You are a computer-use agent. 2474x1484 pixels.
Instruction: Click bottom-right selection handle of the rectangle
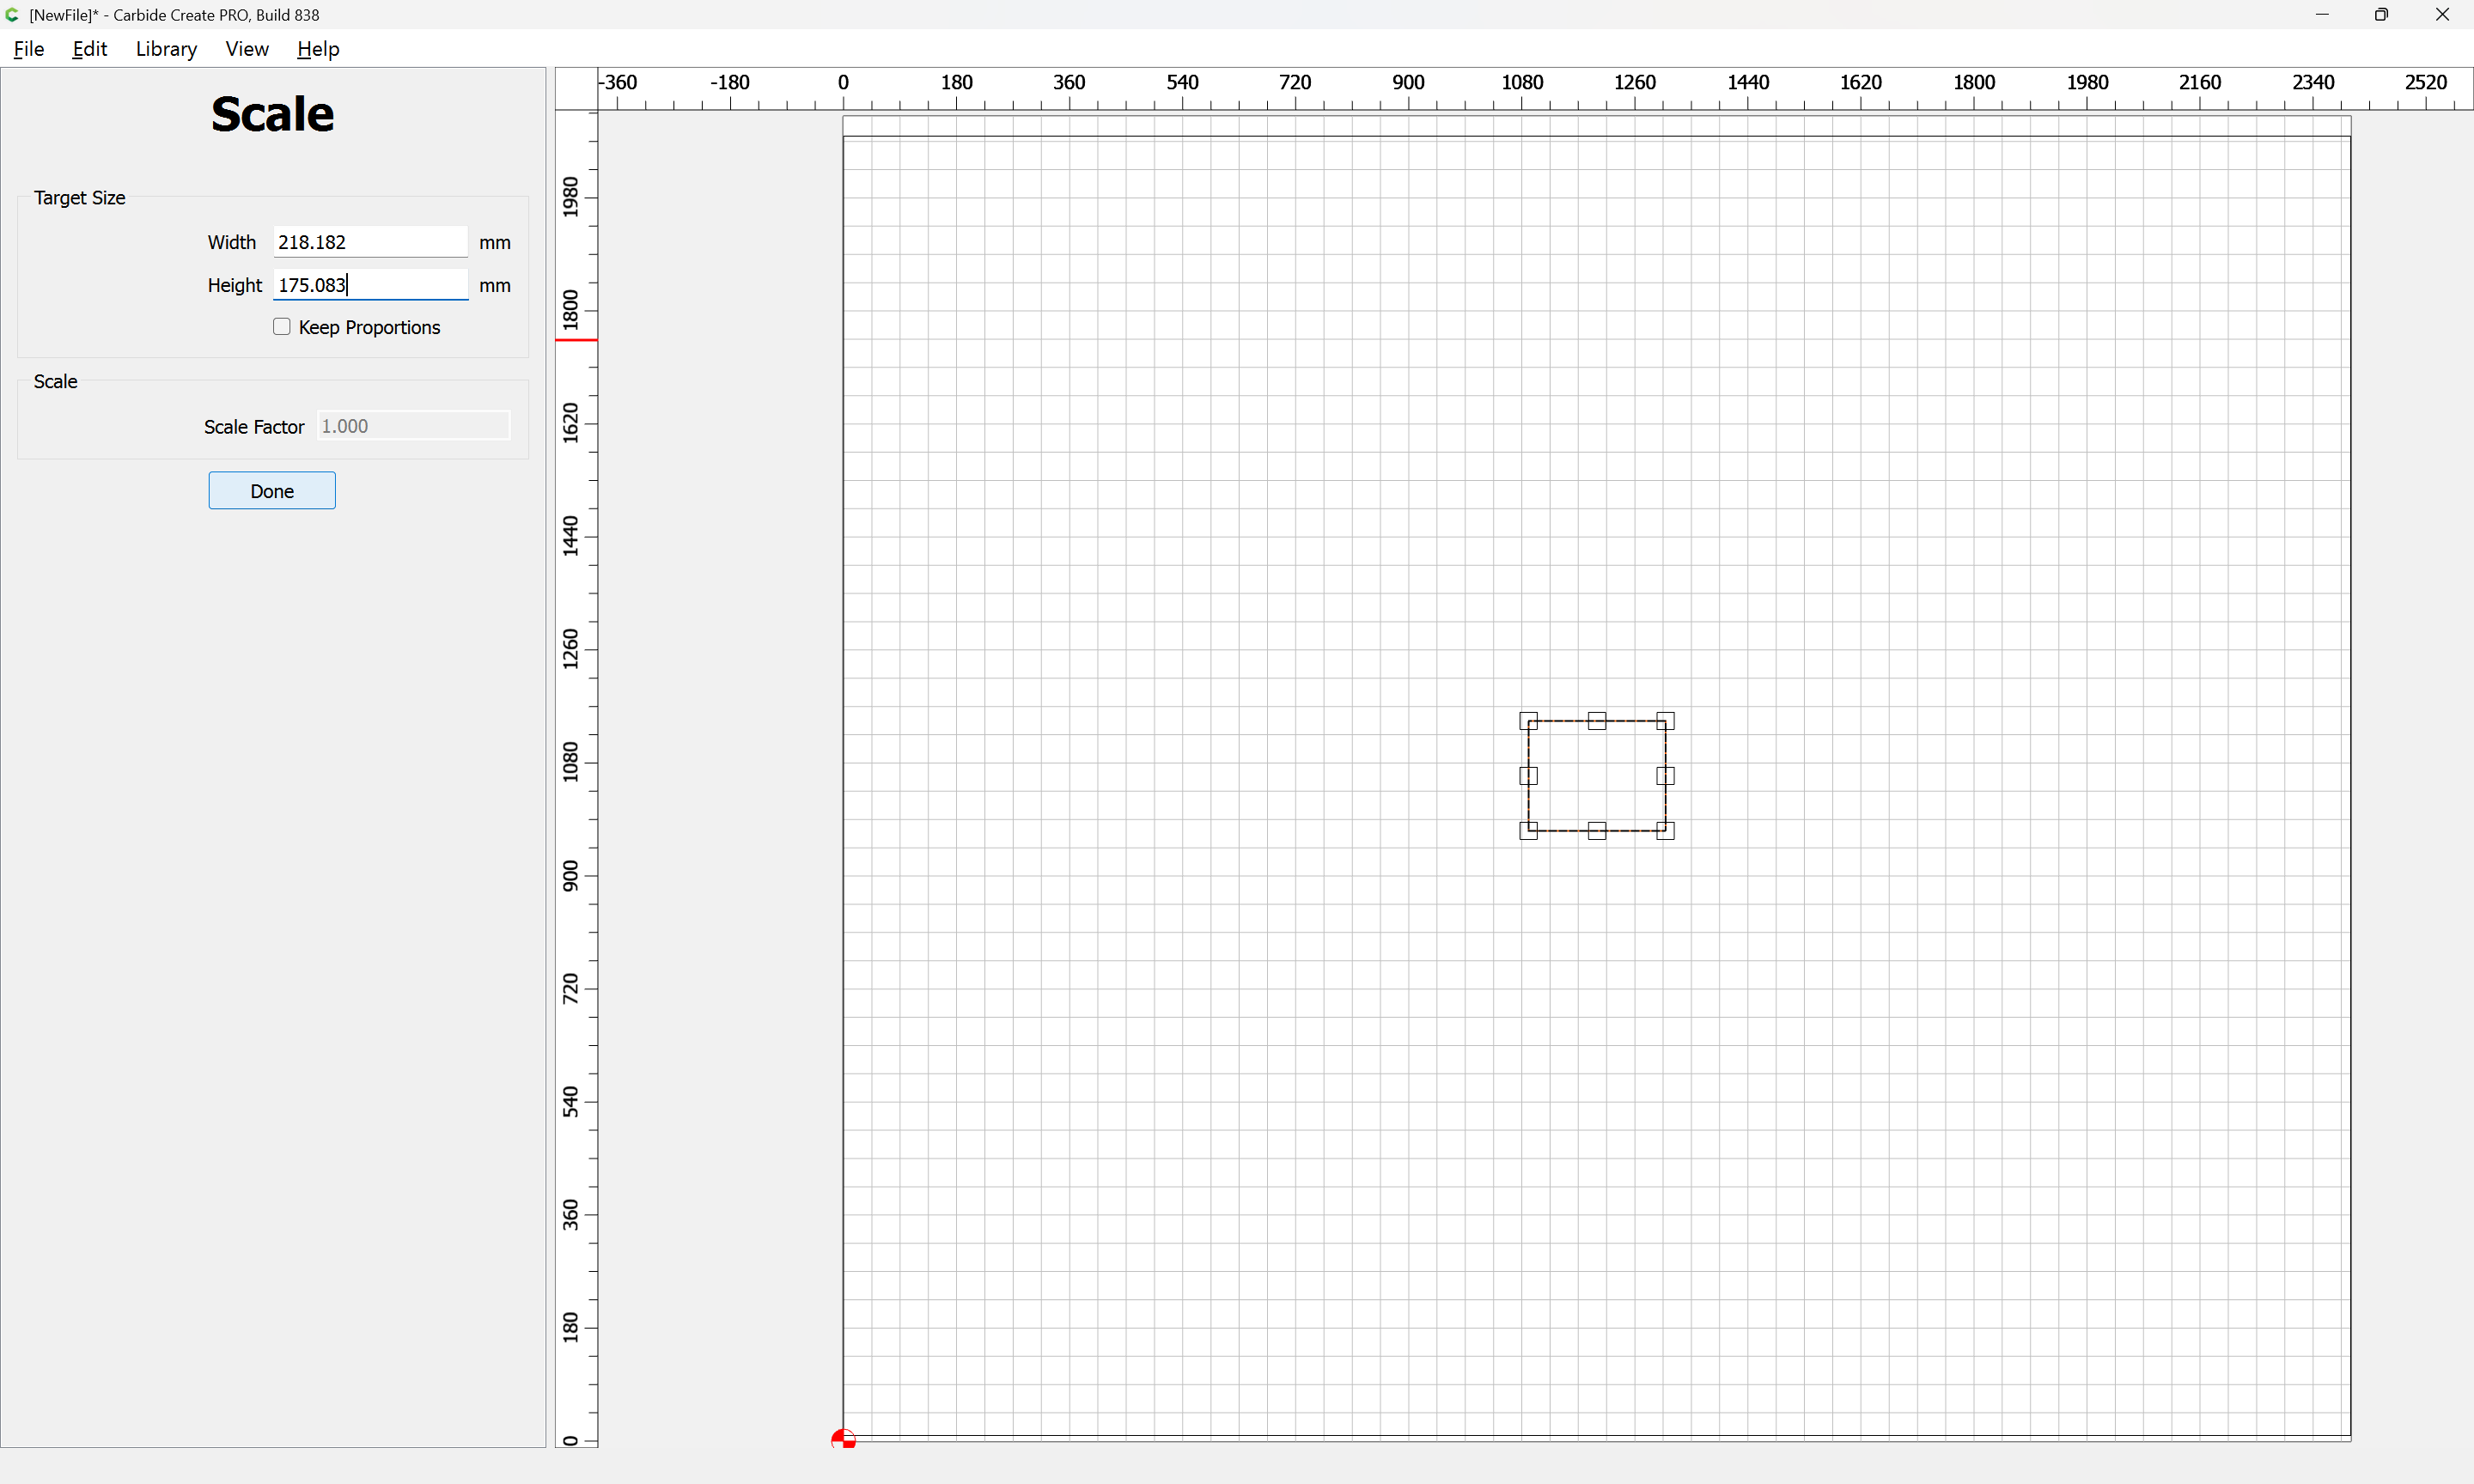point(1665,830)
